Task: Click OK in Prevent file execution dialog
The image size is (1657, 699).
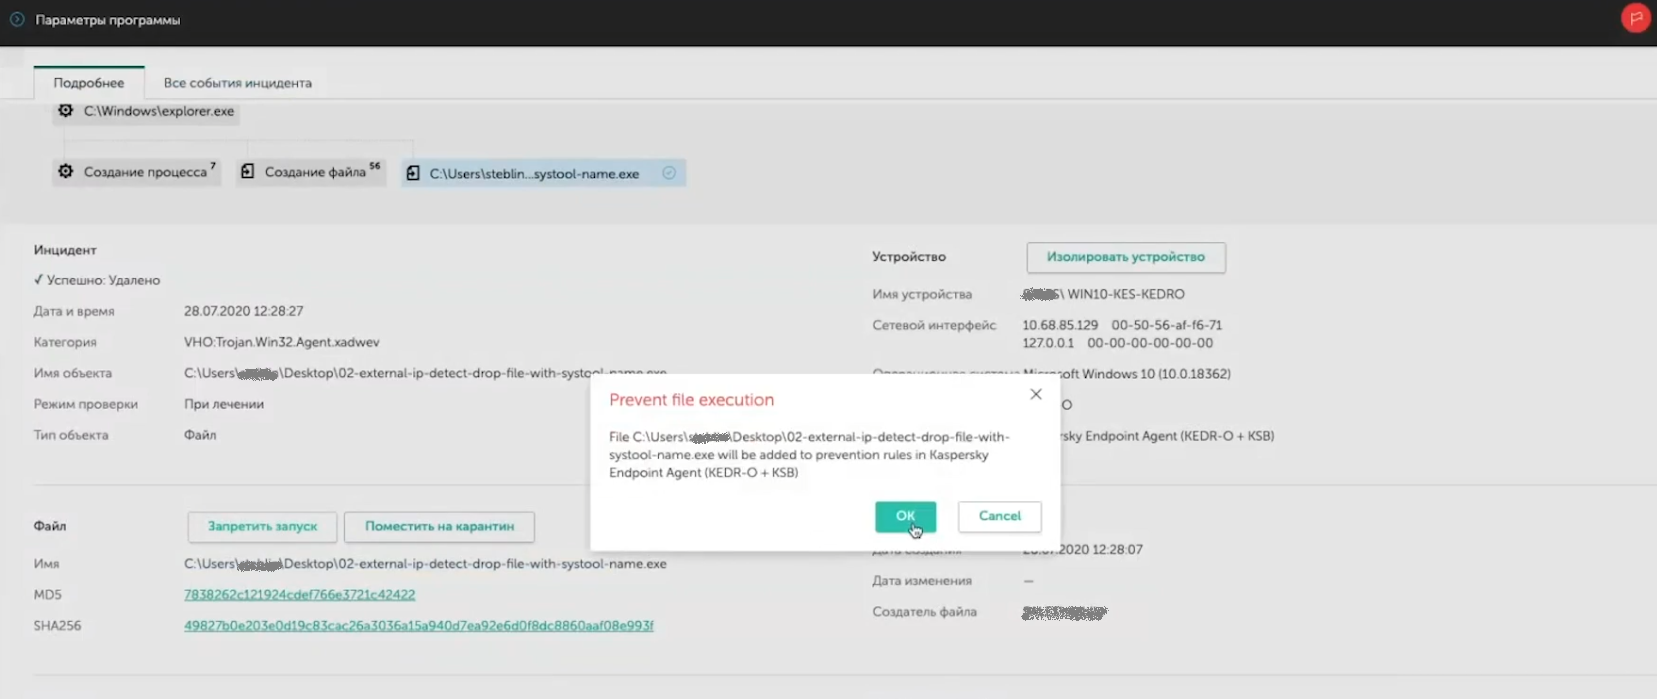Action: (x=905, y=516)
